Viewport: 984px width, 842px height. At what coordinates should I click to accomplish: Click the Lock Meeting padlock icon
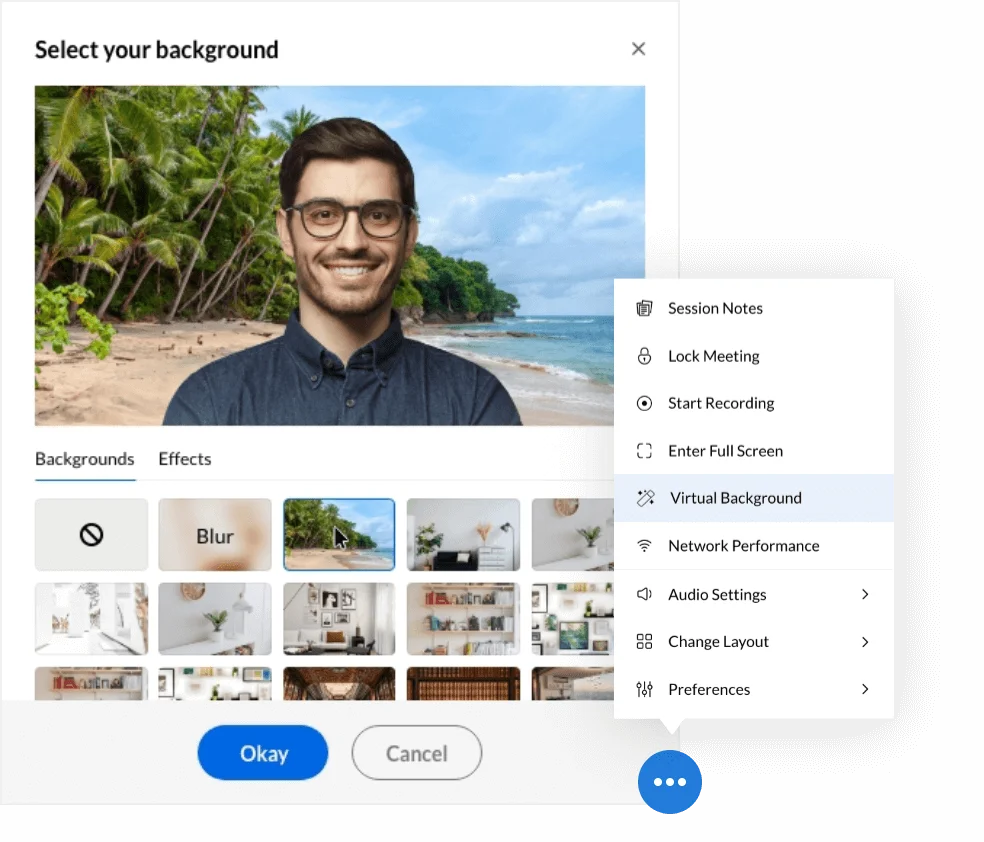click(645, 356)
